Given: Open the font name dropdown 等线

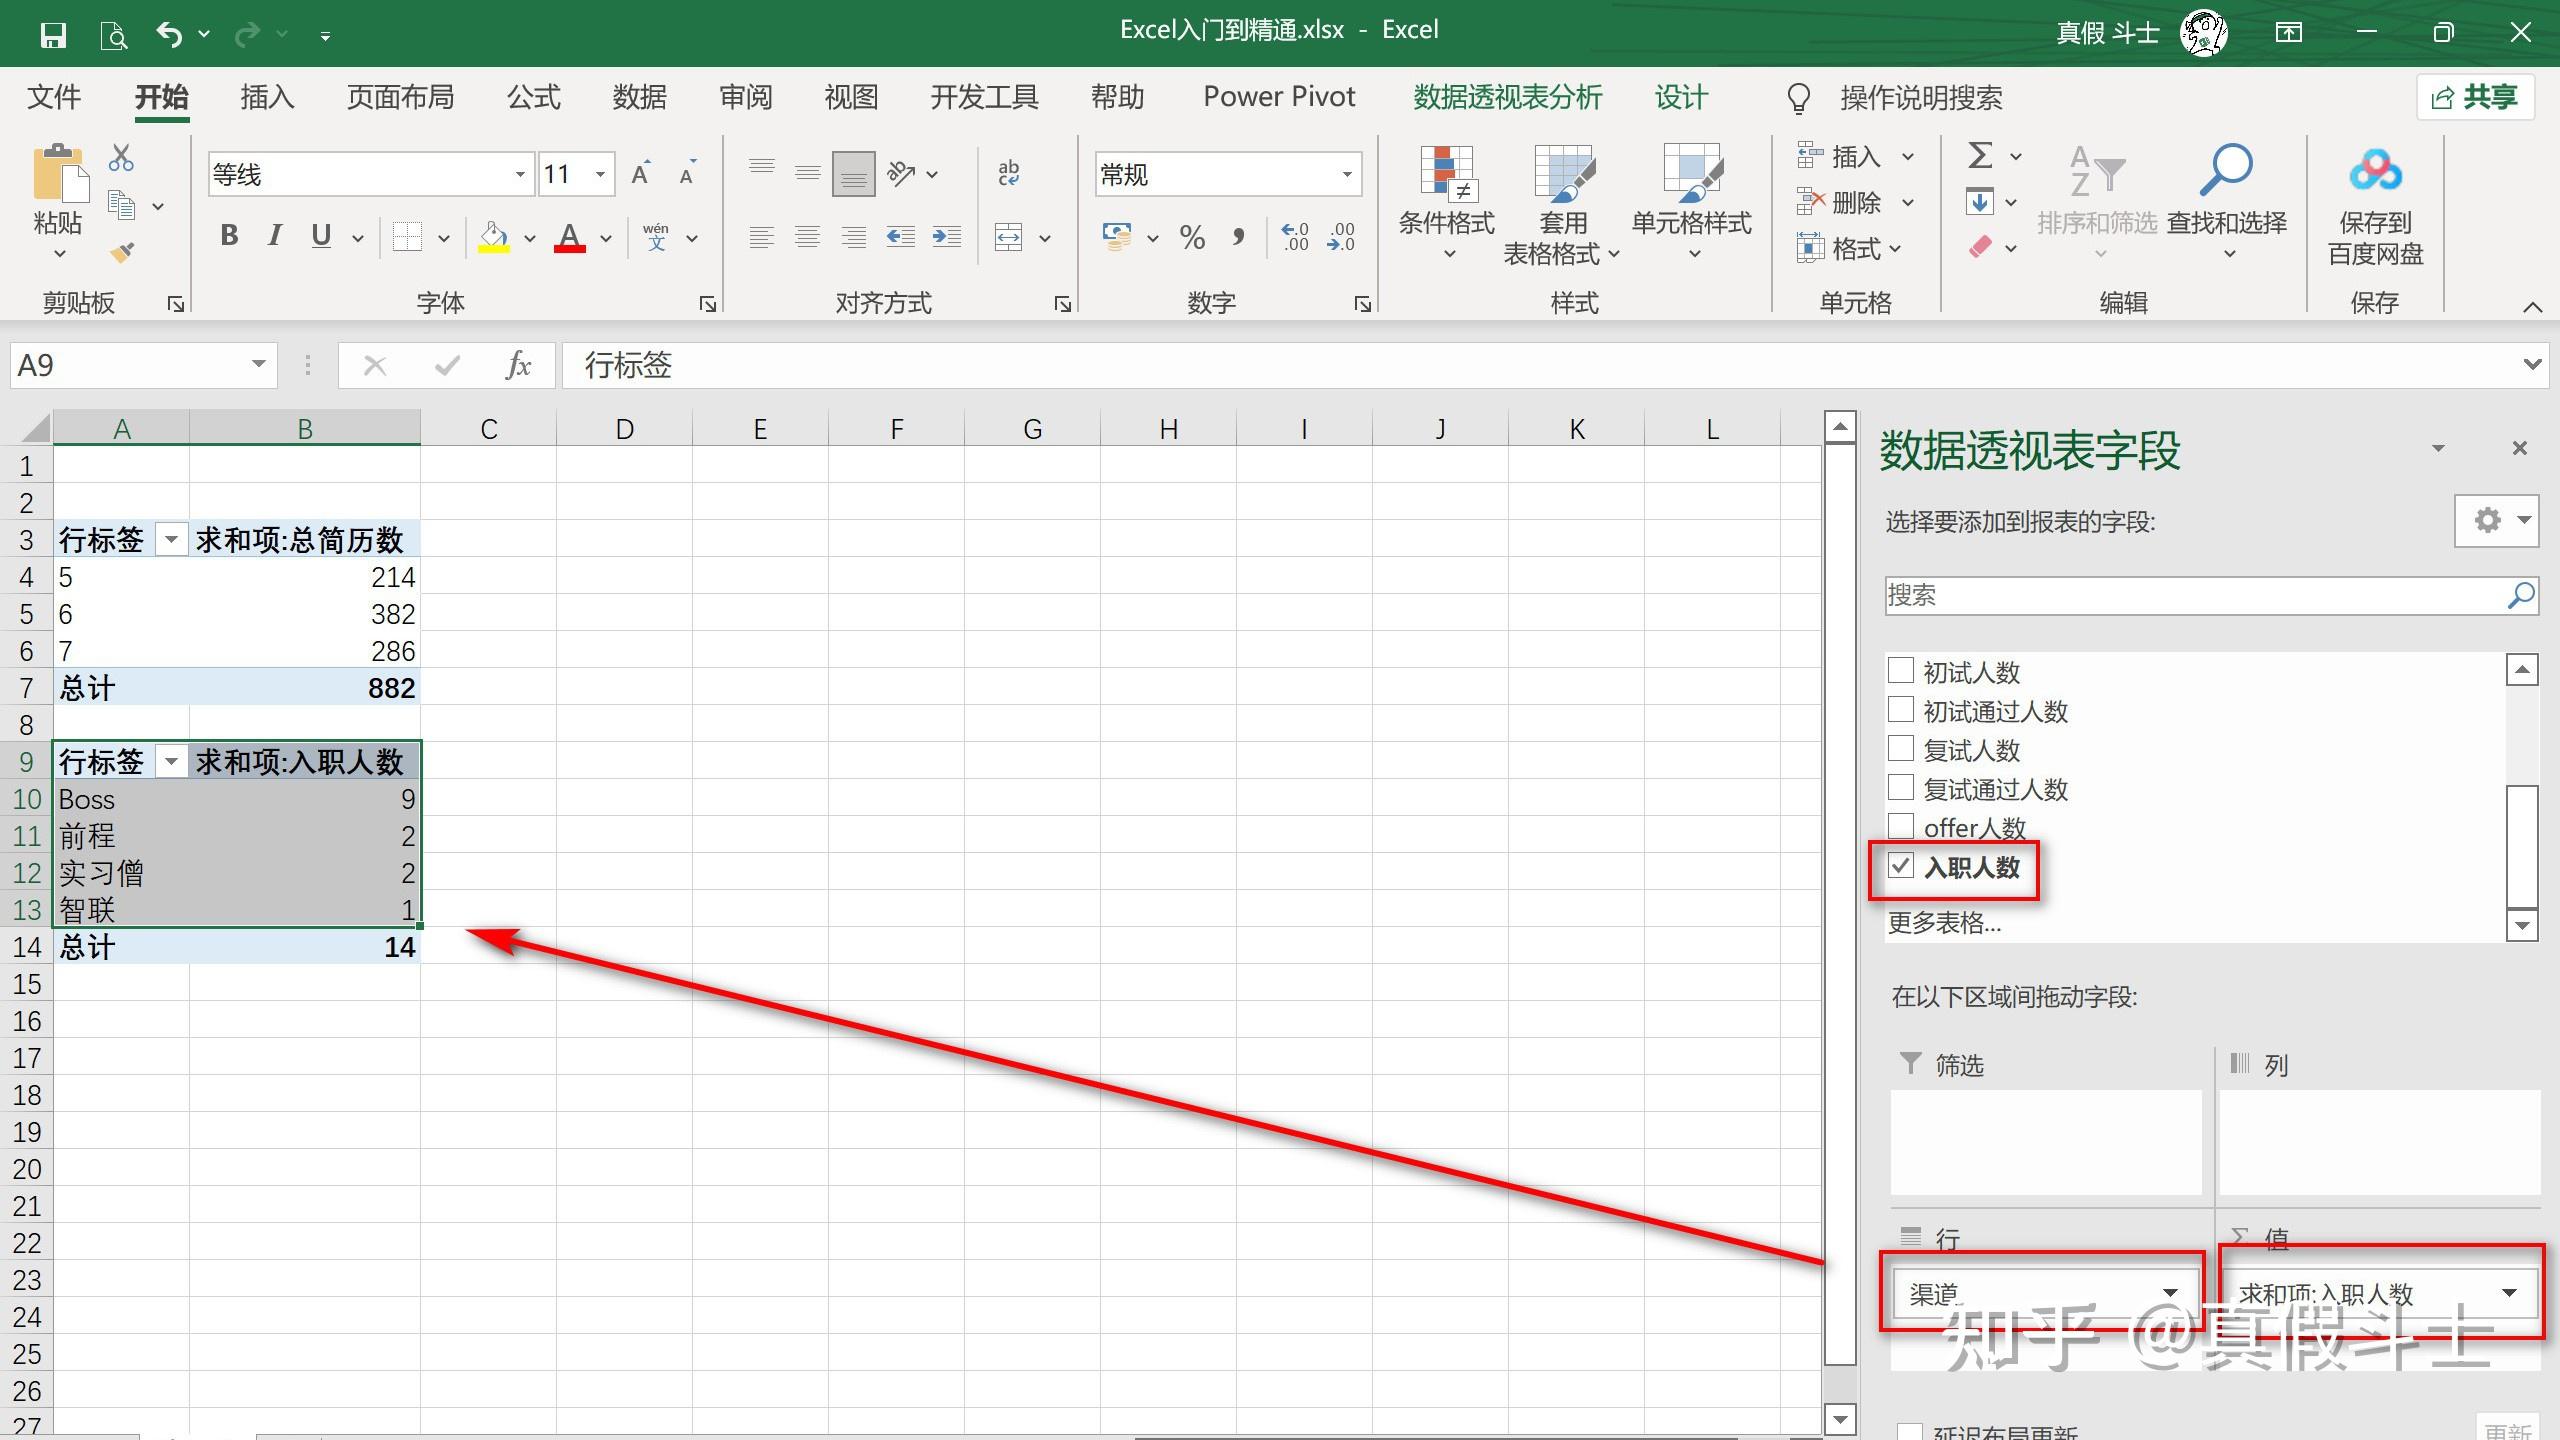Looking at the screenshot, I should pos(519,175).
